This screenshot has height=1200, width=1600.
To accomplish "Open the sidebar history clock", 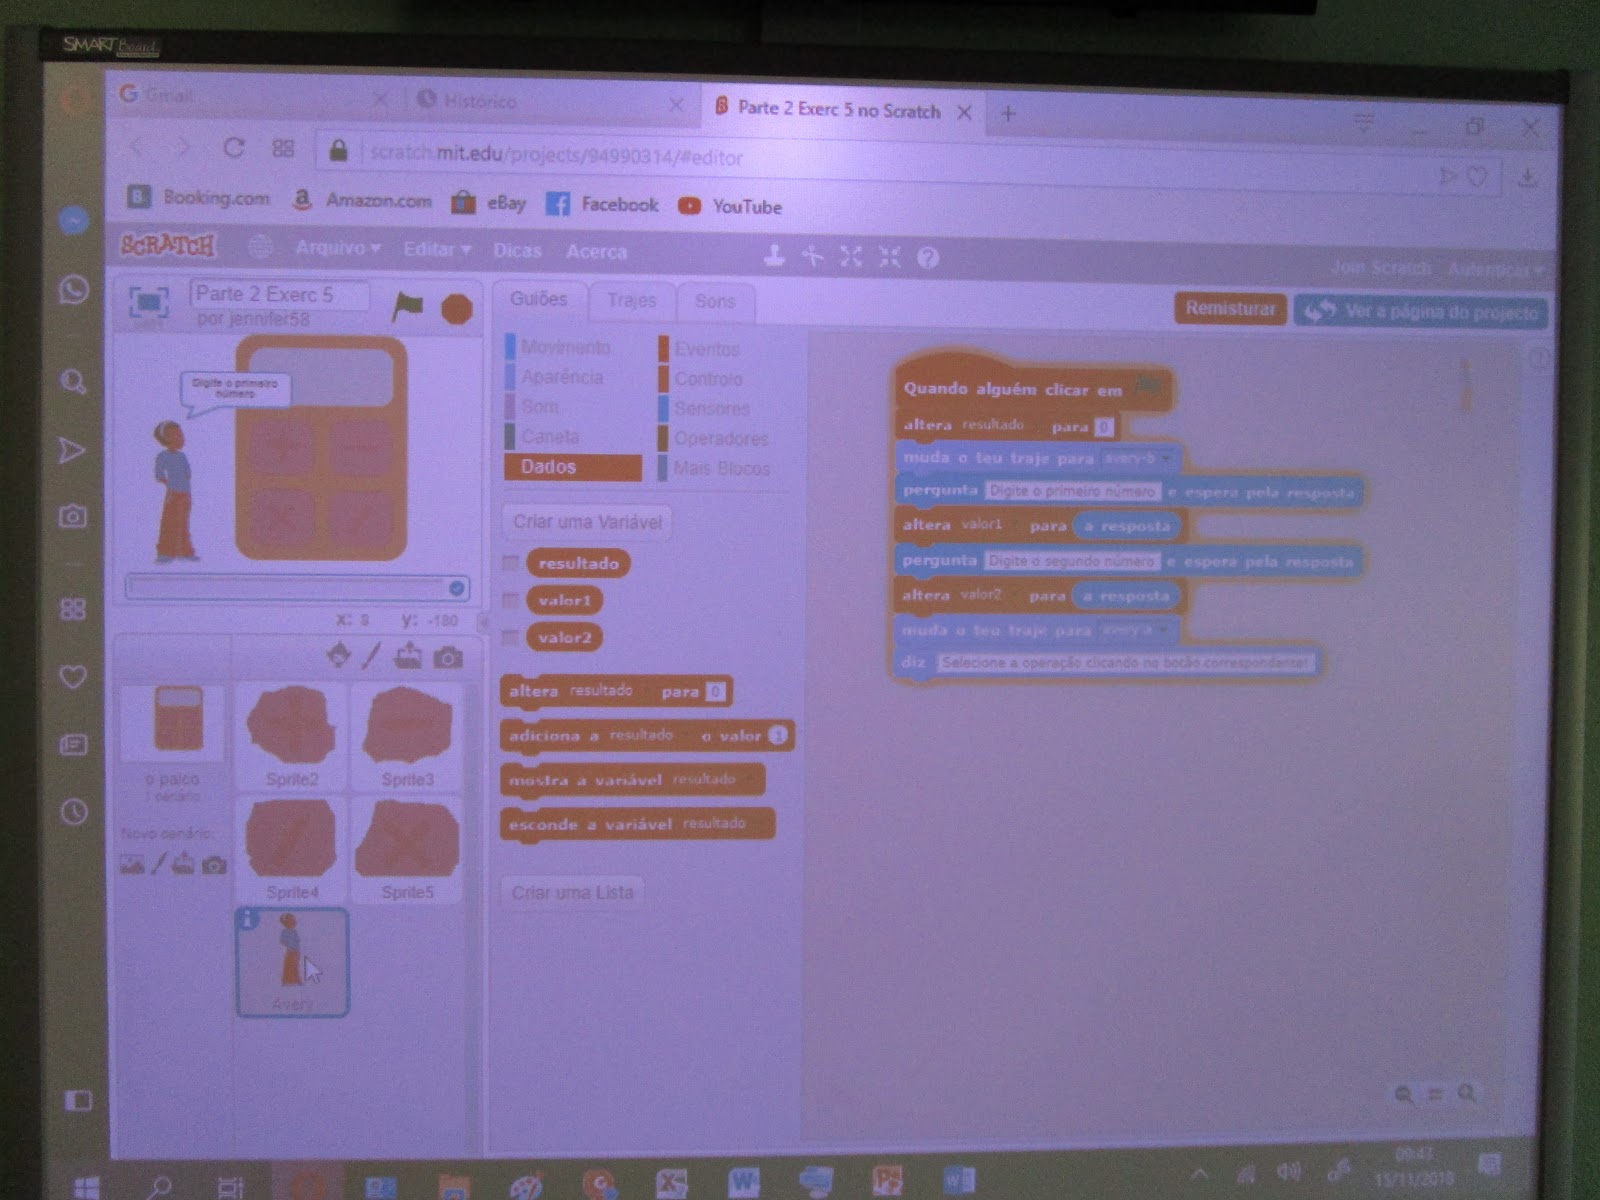I will [74, 811].
